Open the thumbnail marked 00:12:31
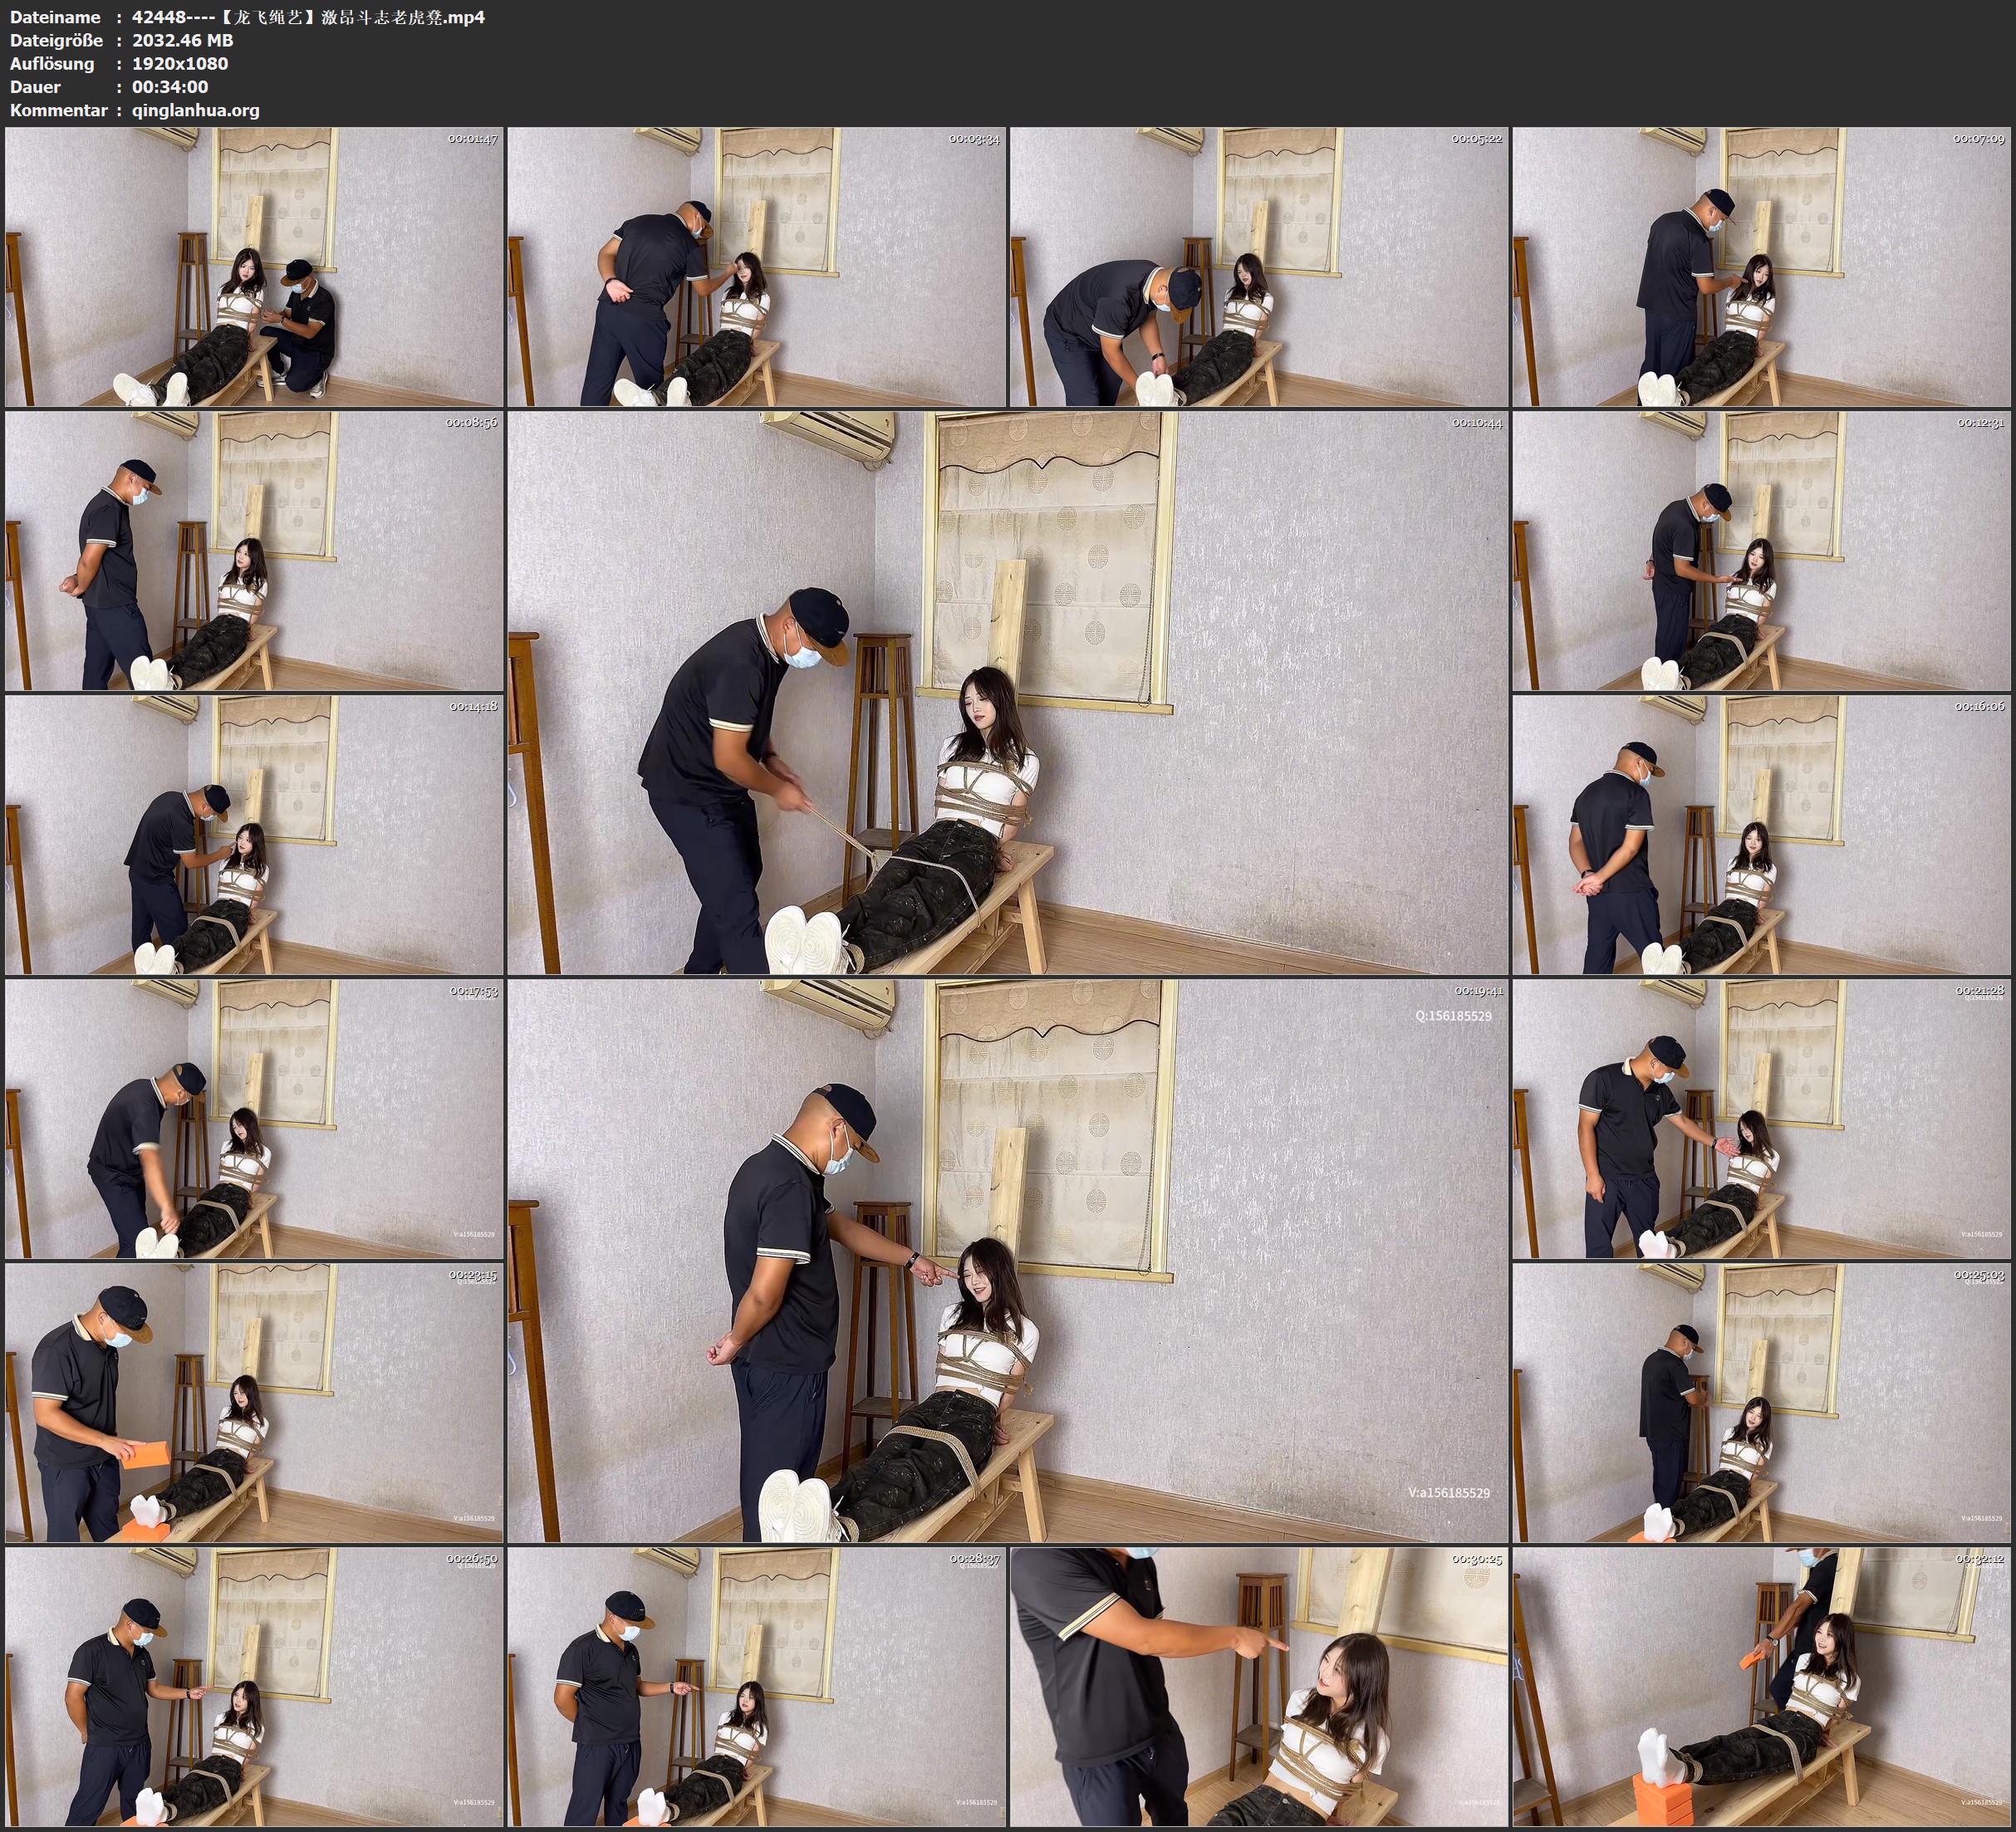This screenshot has height=1832, width=2016. [x=1761, y=551]
